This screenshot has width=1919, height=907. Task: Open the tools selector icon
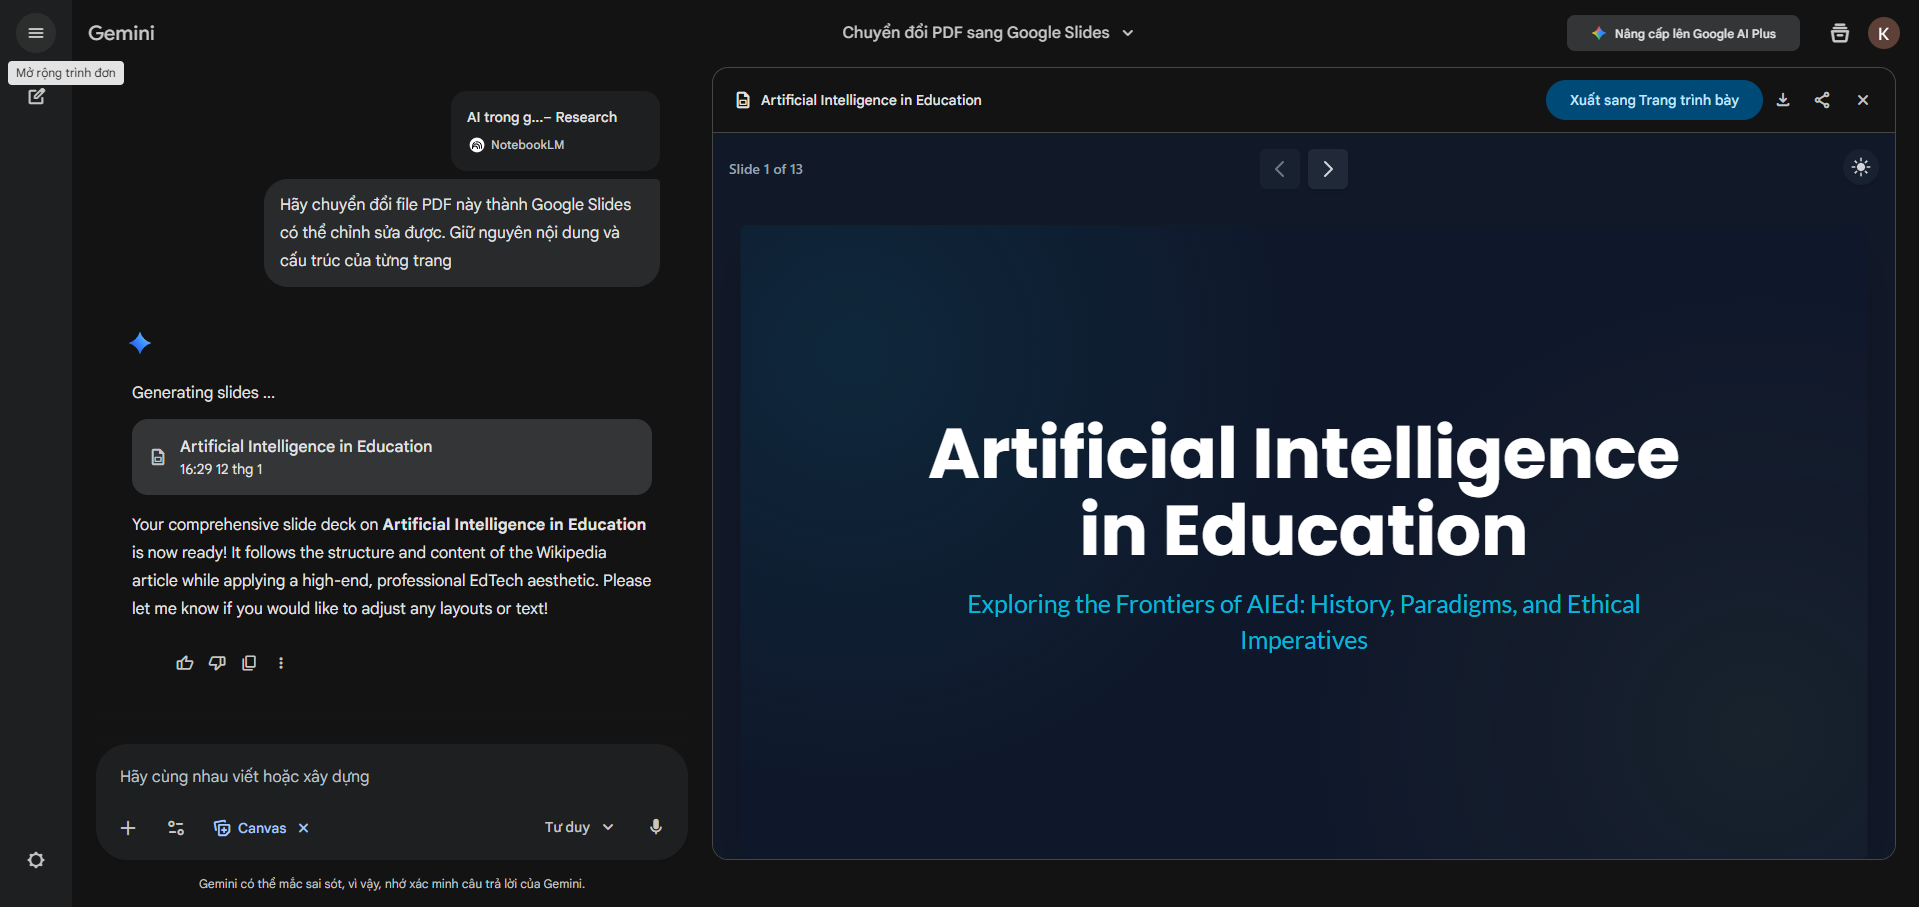tap(176, 828)
